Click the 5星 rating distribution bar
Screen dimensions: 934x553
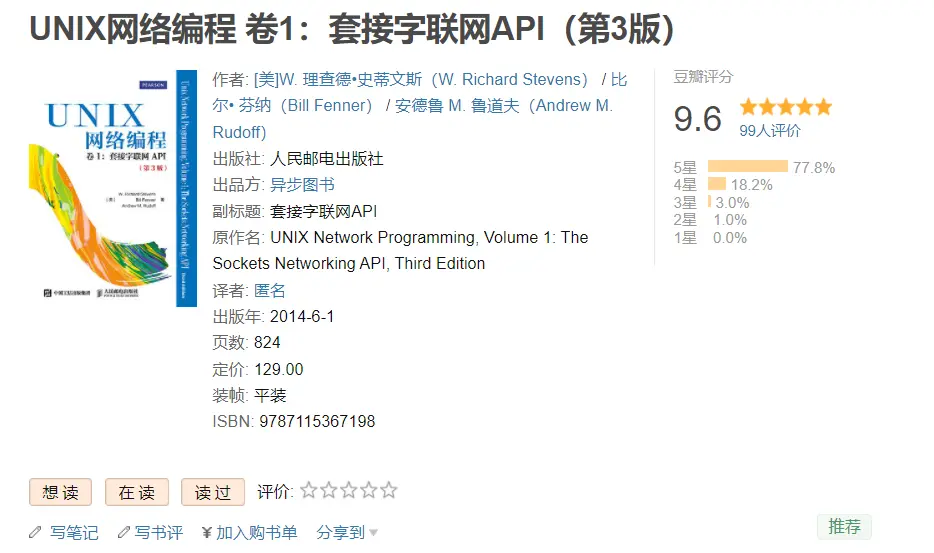[x=747, y=167]
